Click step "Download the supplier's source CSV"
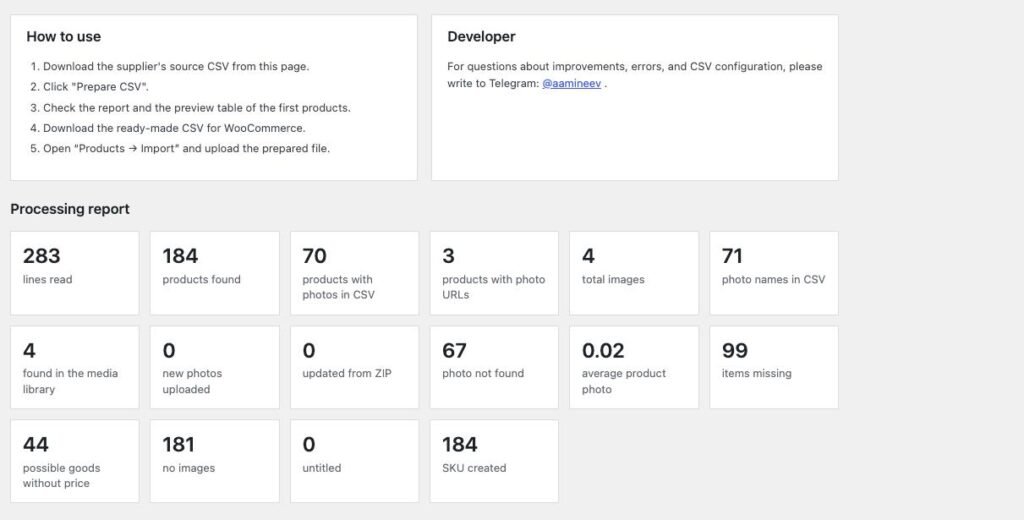Viewport: 1024px width, 520px height. (176, 66)
